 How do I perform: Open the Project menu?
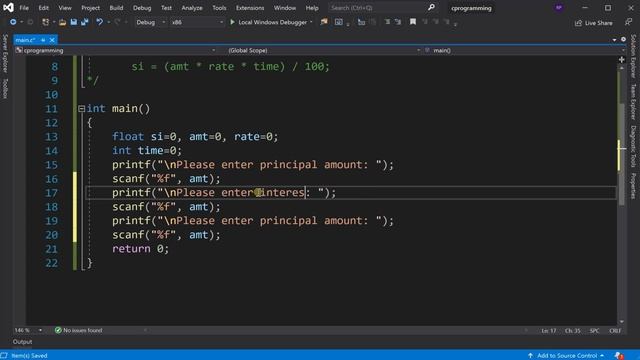coord(90,8)
